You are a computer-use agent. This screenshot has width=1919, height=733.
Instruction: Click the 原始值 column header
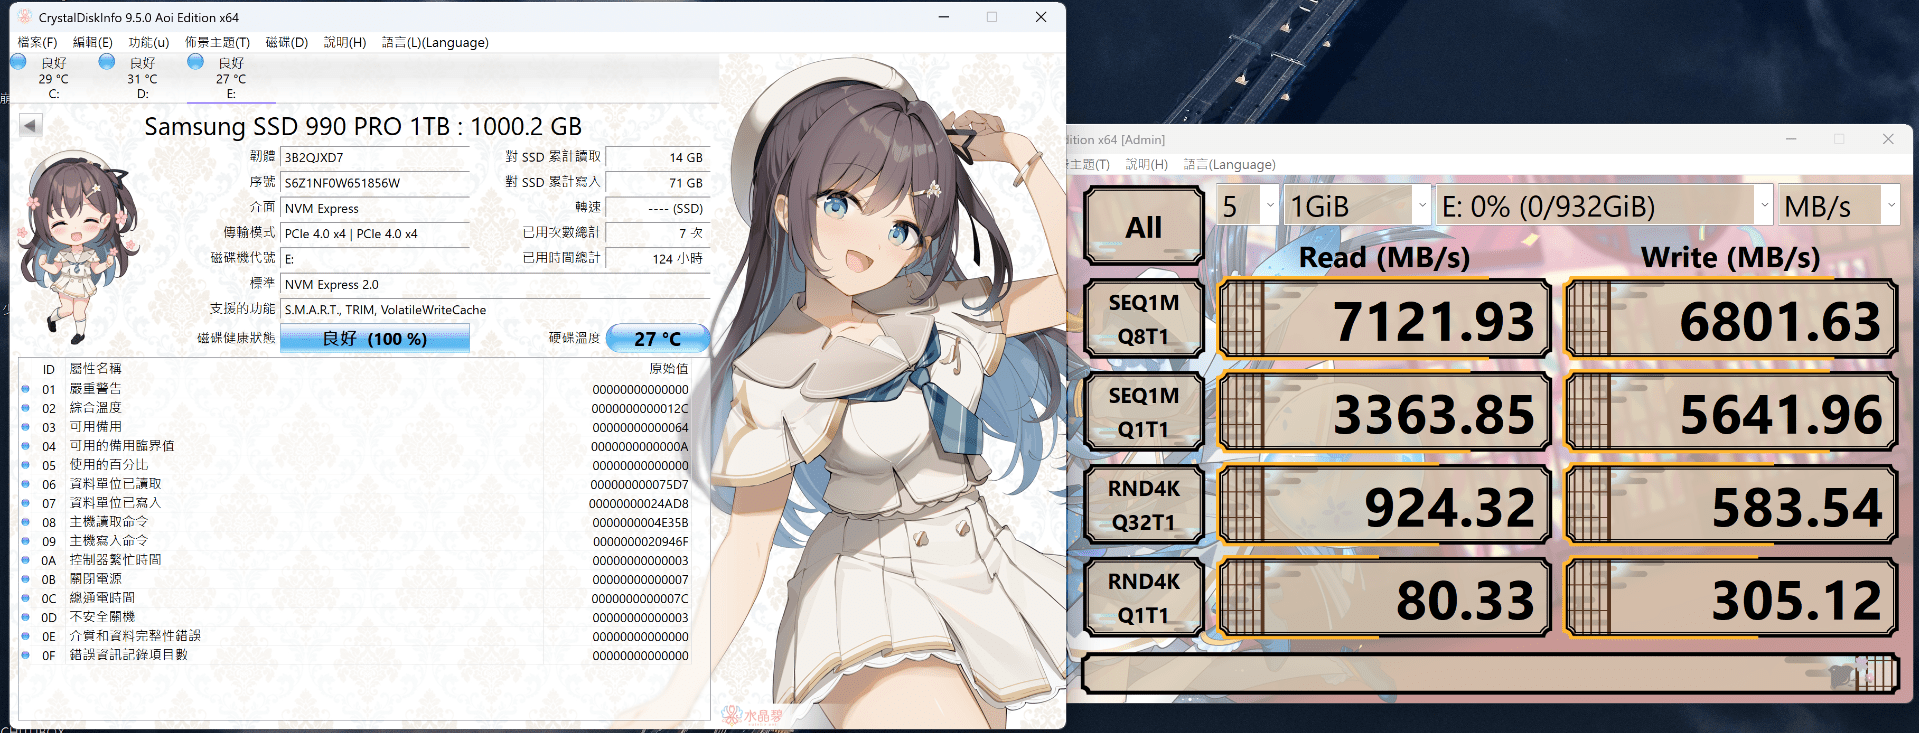coord(668,369)
